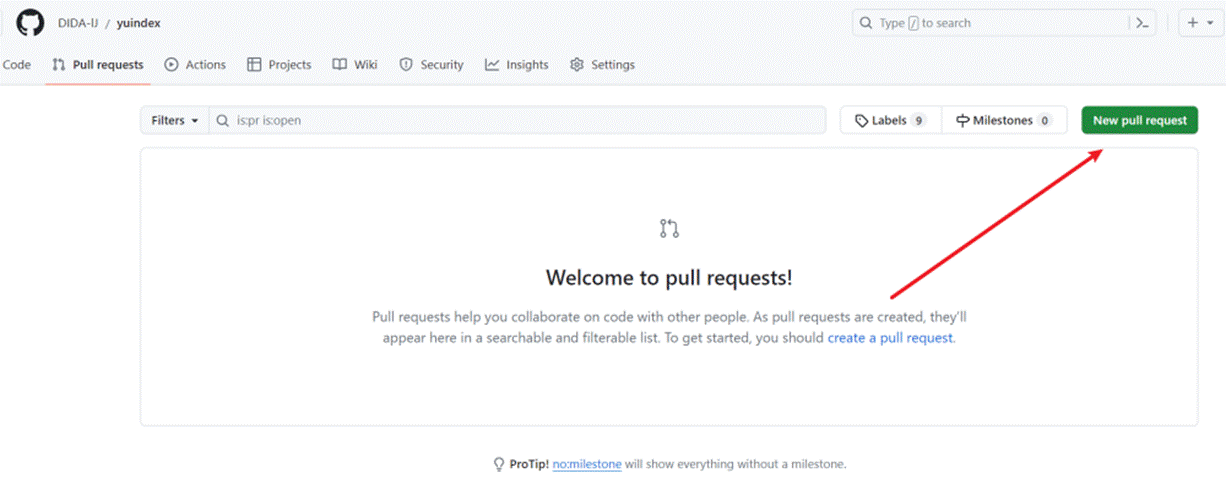Screen dimensions: 1226x484
Task: Open the Labels list
Action: [x=890, y=121]
